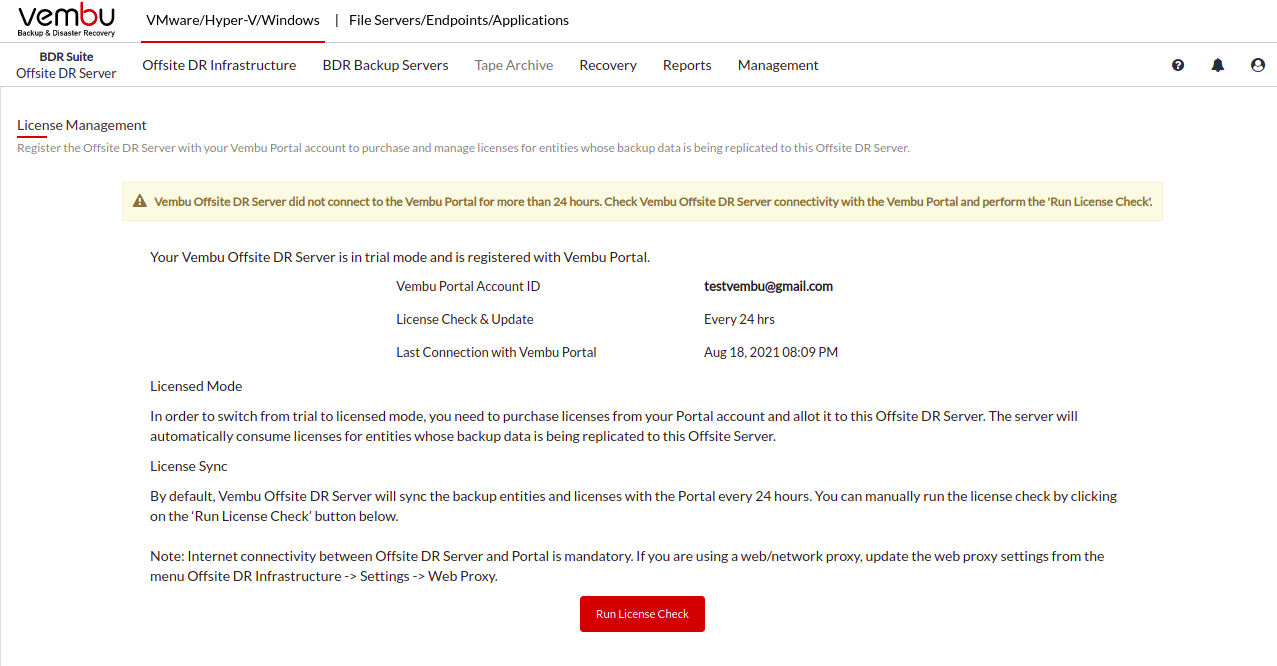
Task: Click the Vembu Portal Account ID label
Action: coord(468,286)
